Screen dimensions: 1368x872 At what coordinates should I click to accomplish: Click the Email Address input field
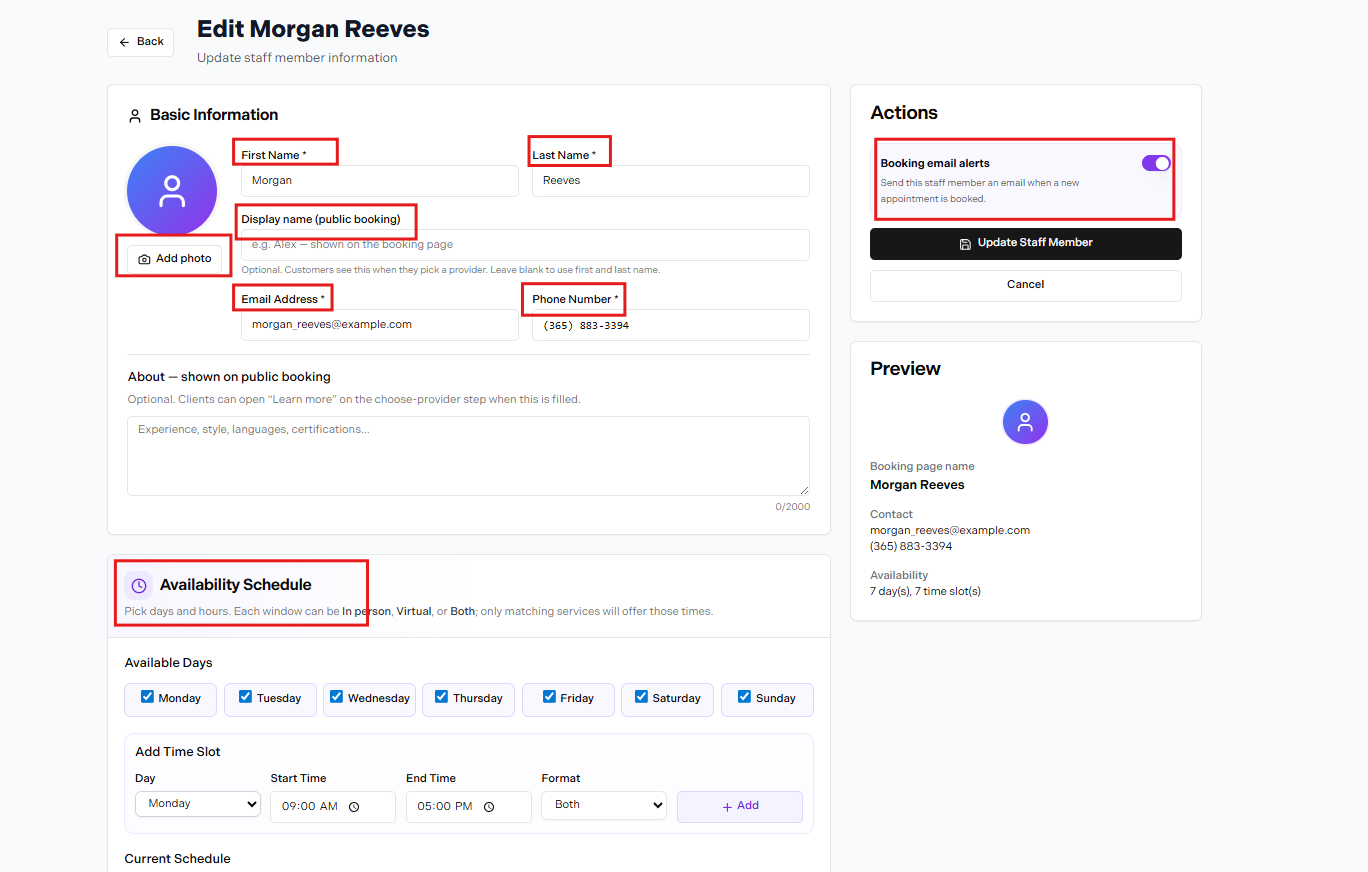[x=380, y=325]
